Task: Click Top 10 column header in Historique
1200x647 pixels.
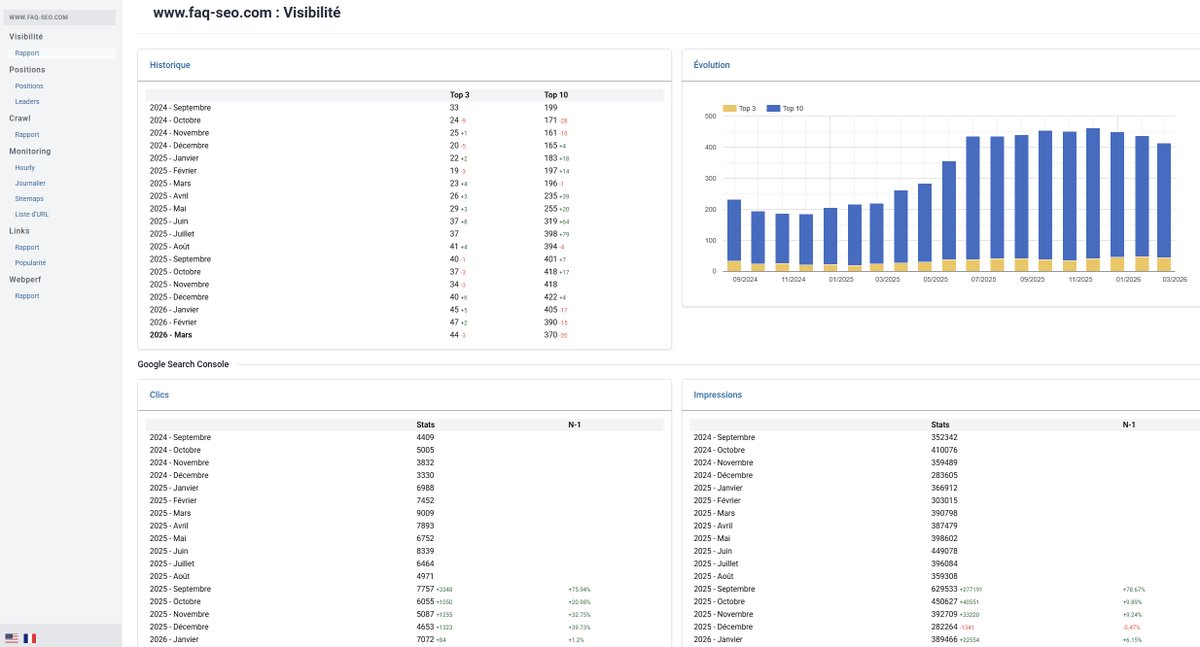Action: pyautogui.click(x=555, y=95)
